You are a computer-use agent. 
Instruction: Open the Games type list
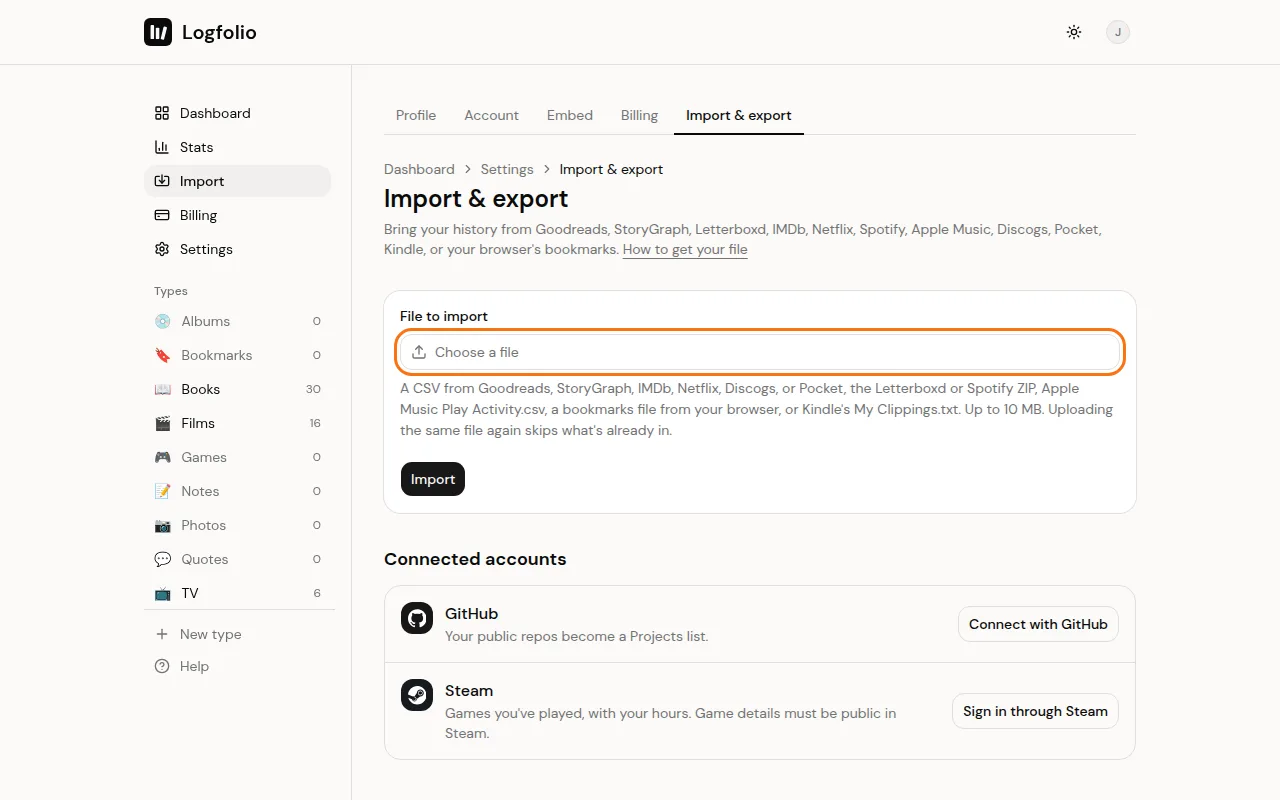[x=237, y=457]
